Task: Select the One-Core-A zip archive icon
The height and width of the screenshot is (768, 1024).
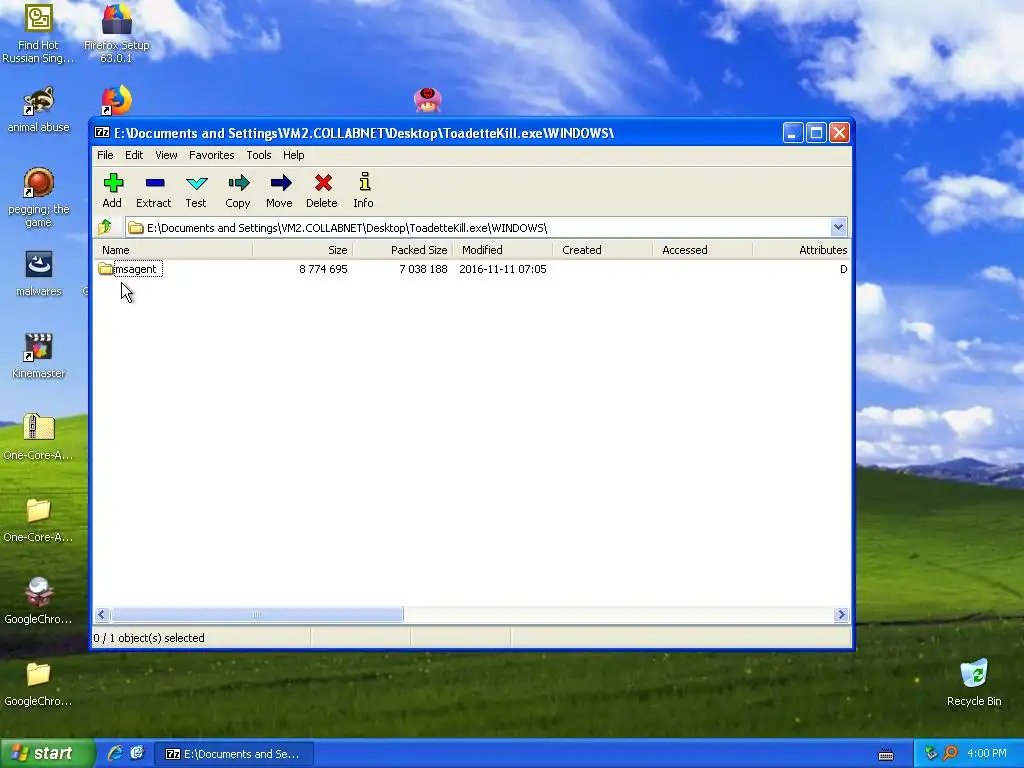Action: point(39,428)
